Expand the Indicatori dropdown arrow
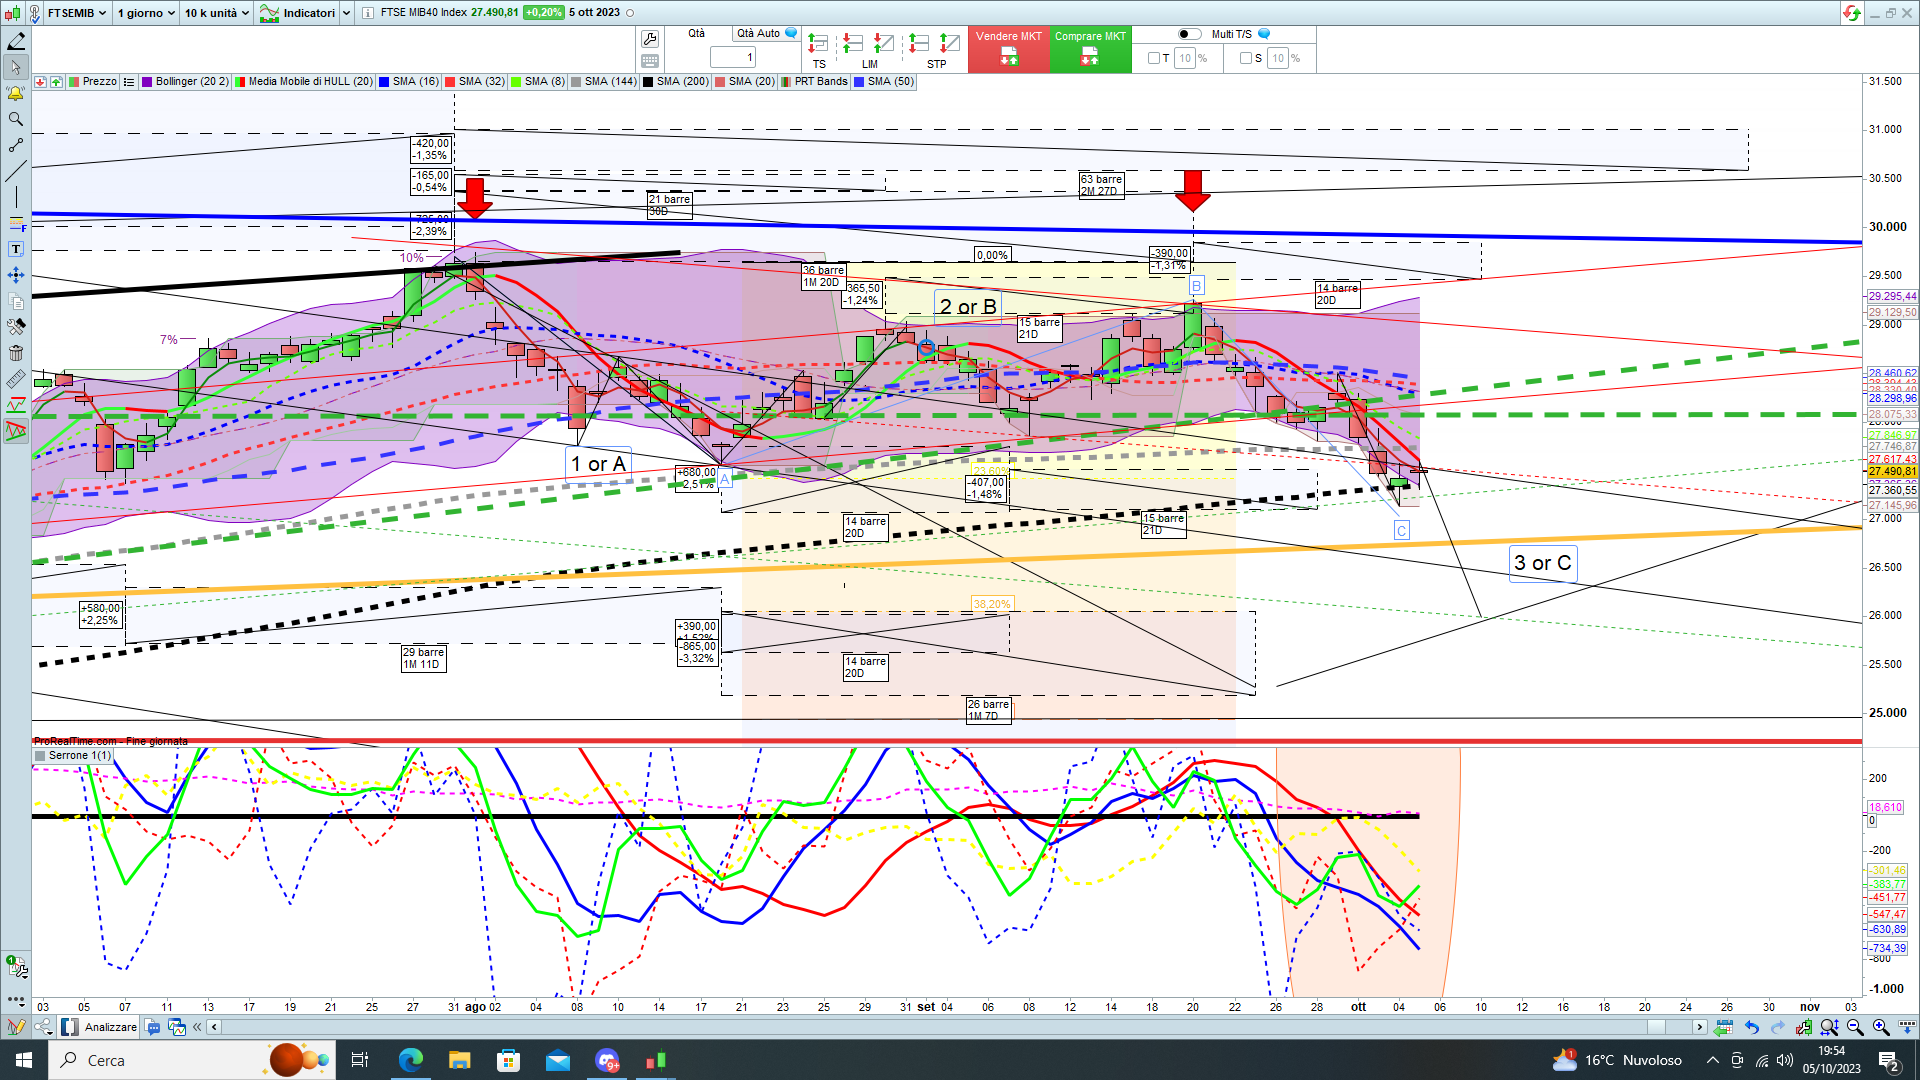The width and height of the screenshot is (1920, 1080). [347, 13]
